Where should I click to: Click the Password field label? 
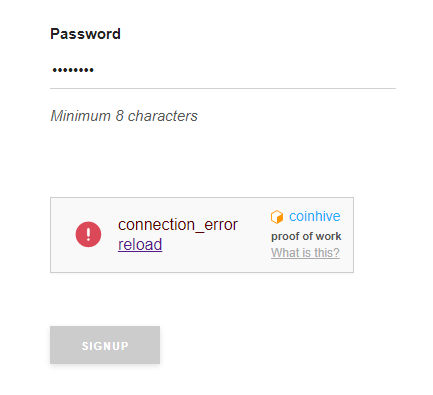[85, 34]
